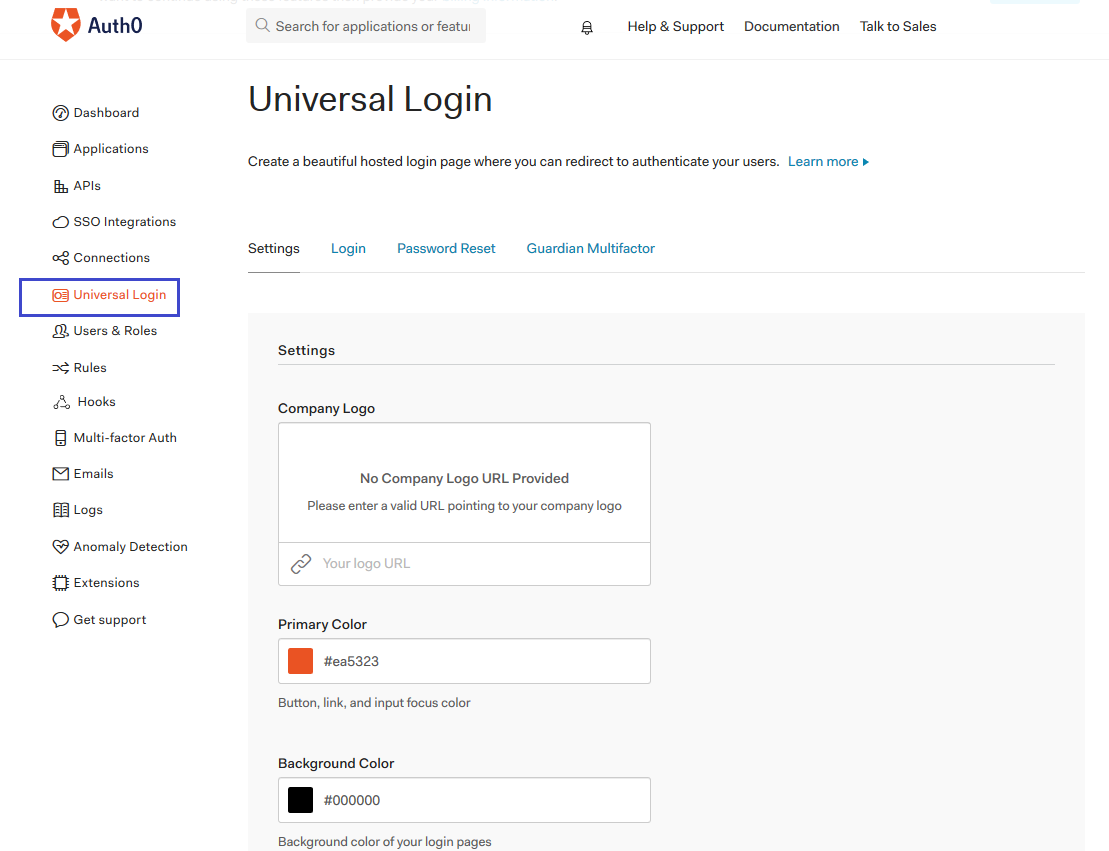Click the 'Universal Login' page heading

coord(370,99)
